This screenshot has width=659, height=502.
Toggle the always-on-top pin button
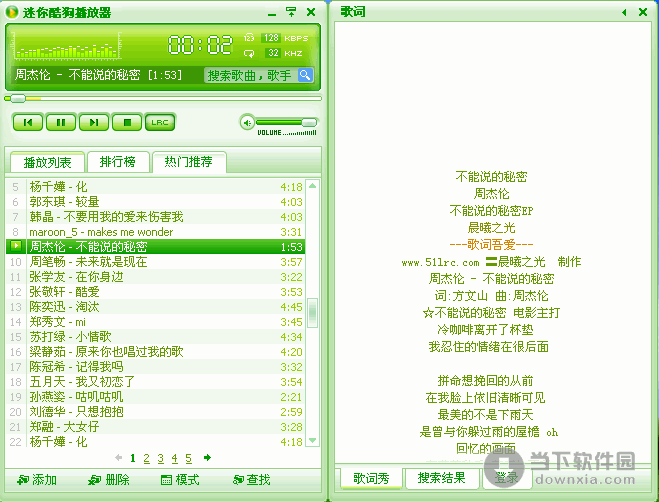pyautogui.click(x=291, y=12)
